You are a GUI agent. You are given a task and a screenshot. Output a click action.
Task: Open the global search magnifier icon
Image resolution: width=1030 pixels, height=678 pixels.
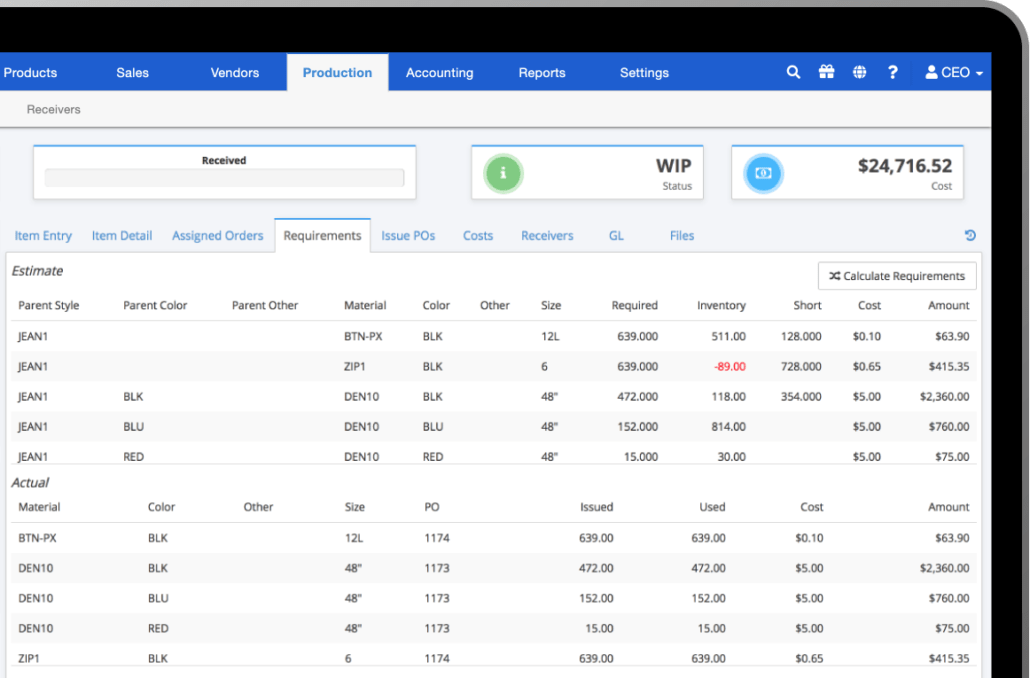[793, 72]
